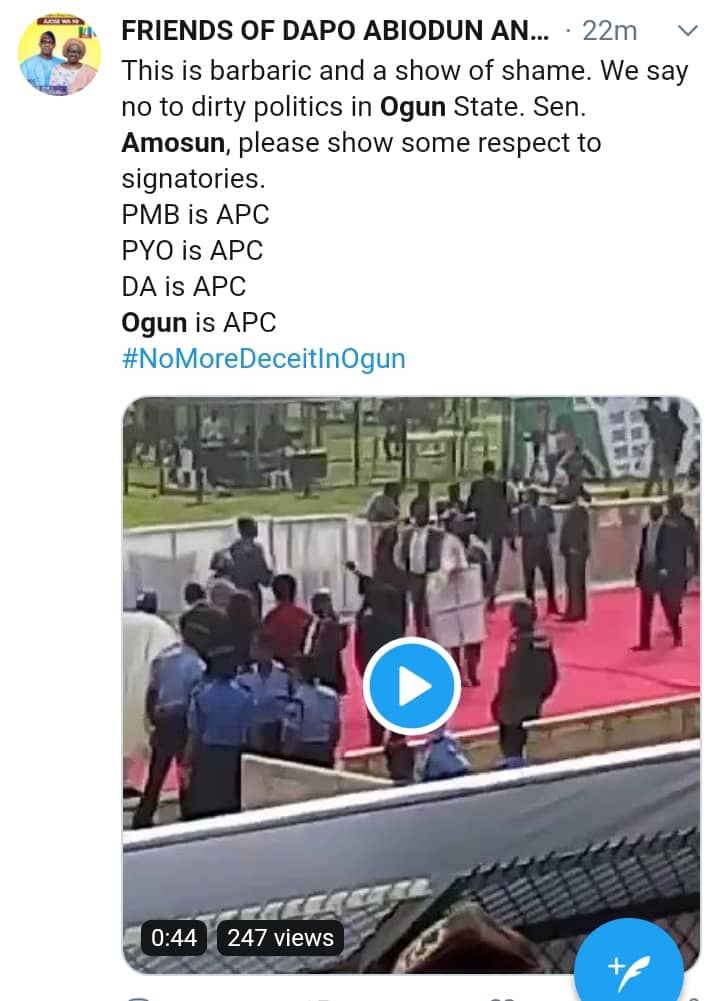The height and width of the screenshot is (1001, 720).
Task: Tap the bold Amosun keyword in tweet
Action: pos(175,143)
